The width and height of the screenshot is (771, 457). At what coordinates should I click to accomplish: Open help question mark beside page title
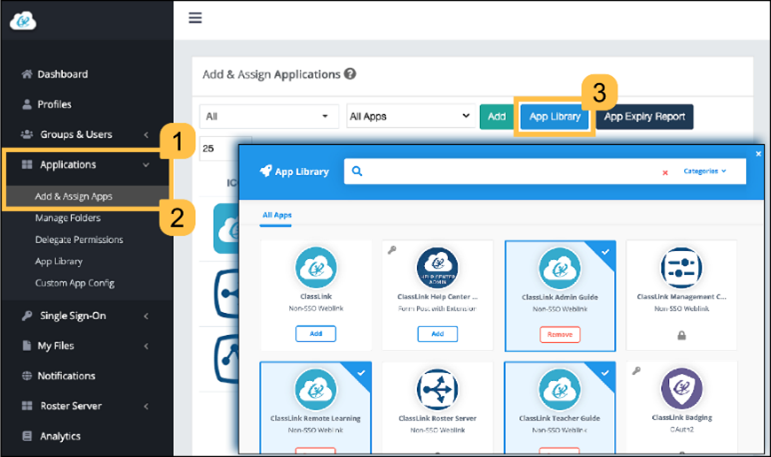(x=350, y=74)
